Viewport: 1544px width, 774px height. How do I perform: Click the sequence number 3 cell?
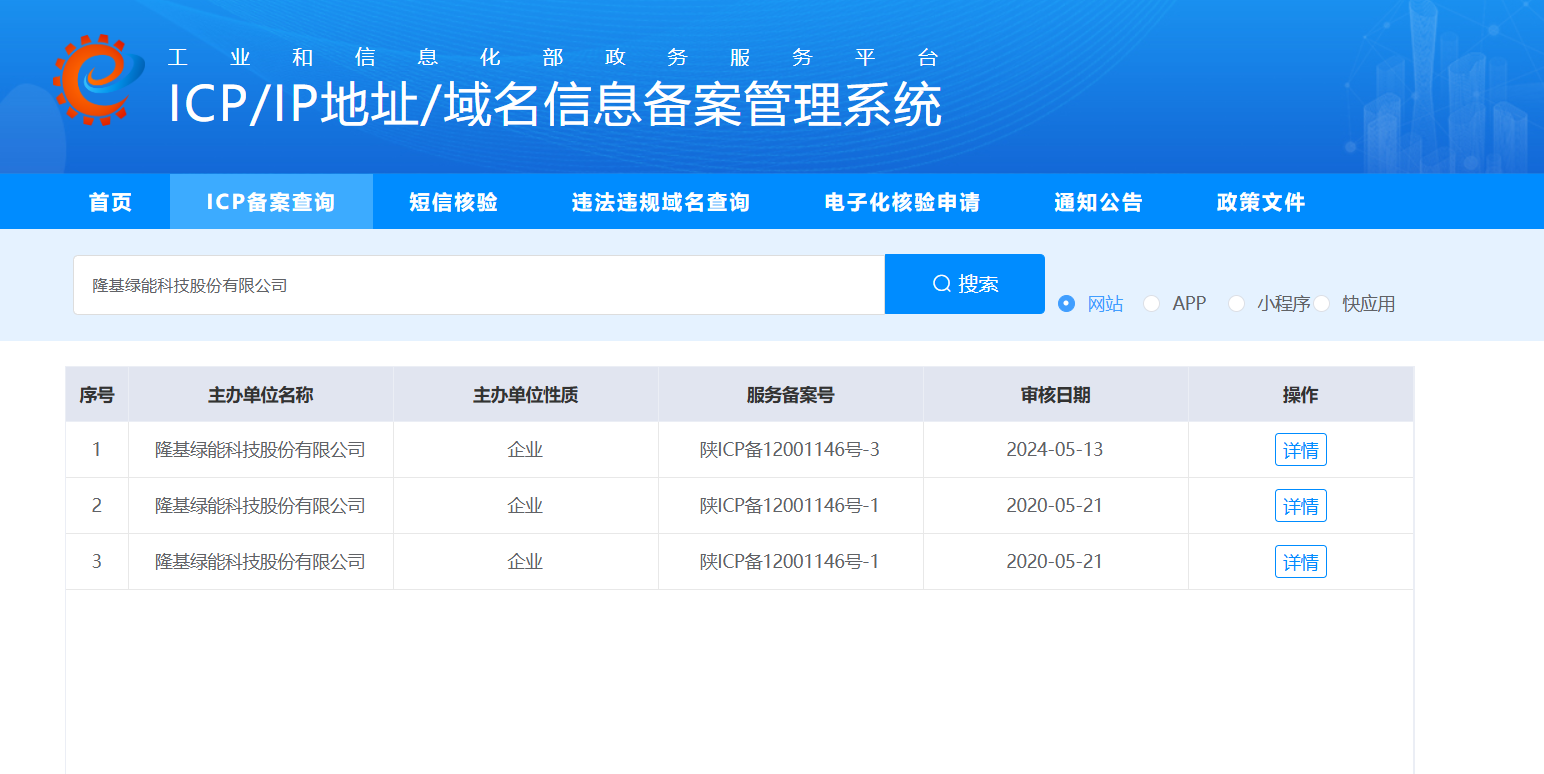click(97, 562)
